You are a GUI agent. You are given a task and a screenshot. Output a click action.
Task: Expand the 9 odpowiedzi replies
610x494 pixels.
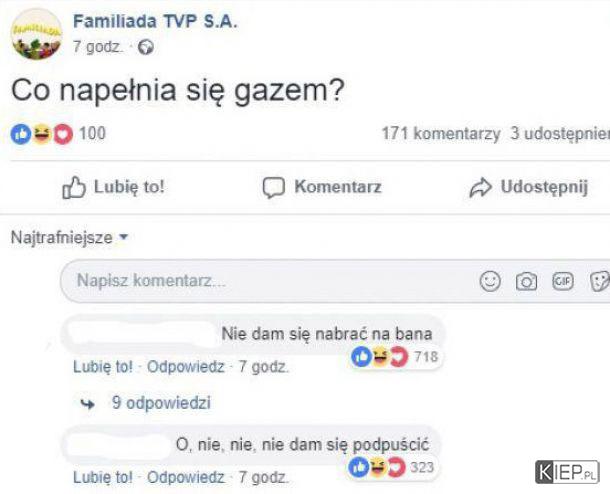point(161,403)
